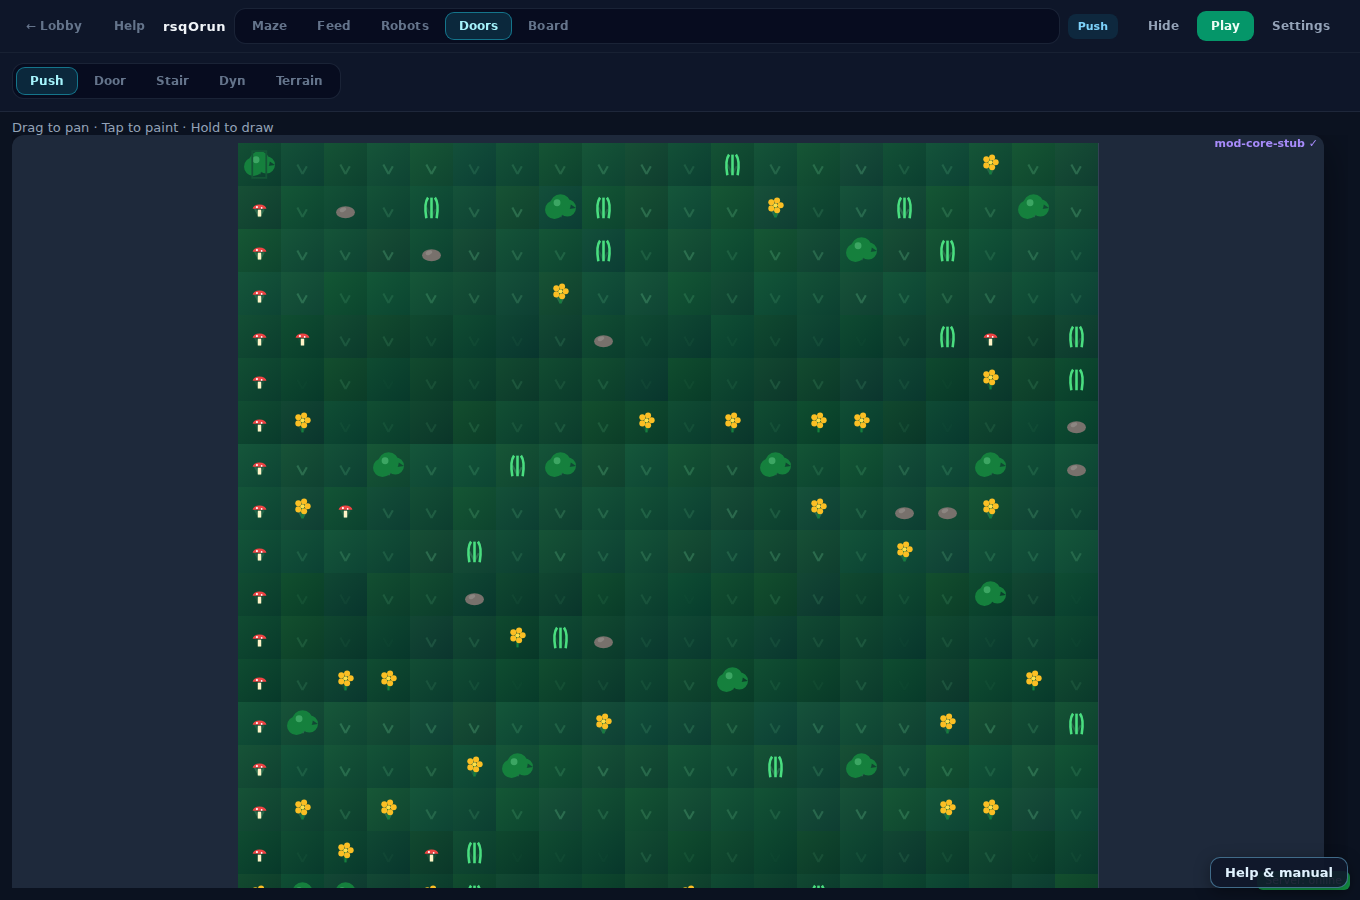Start the game with Play
This screenshot has height=900, width=1360.
point(1225,26)
